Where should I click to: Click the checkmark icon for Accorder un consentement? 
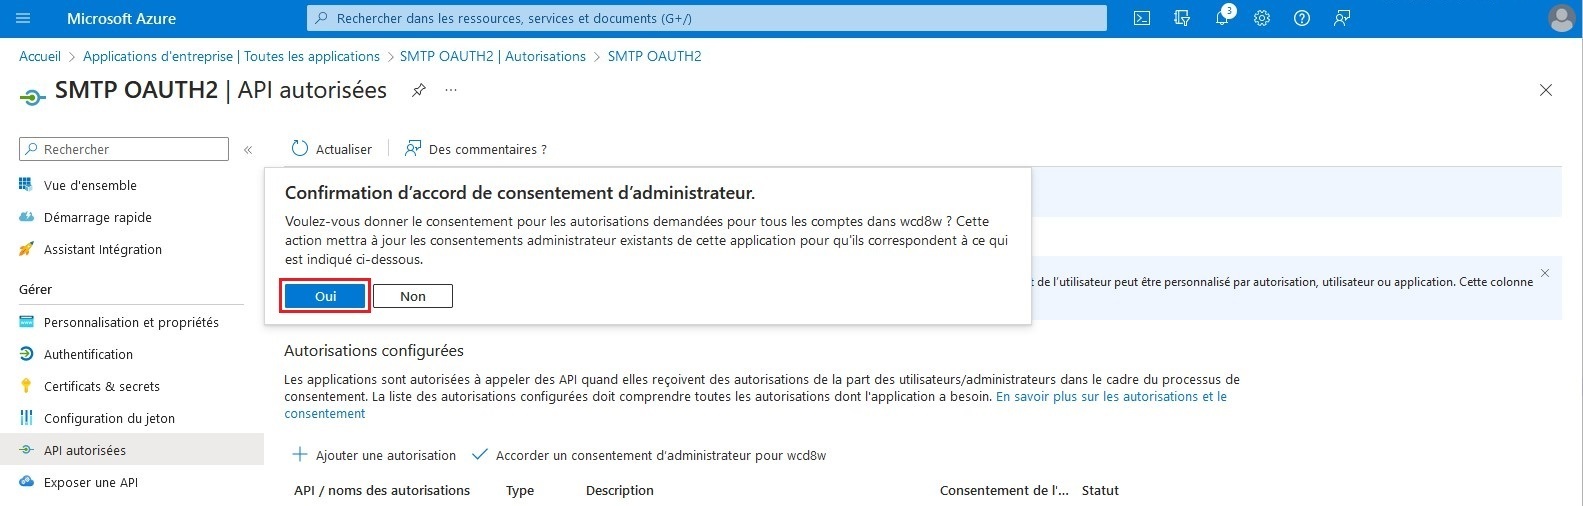click(480, 455)
